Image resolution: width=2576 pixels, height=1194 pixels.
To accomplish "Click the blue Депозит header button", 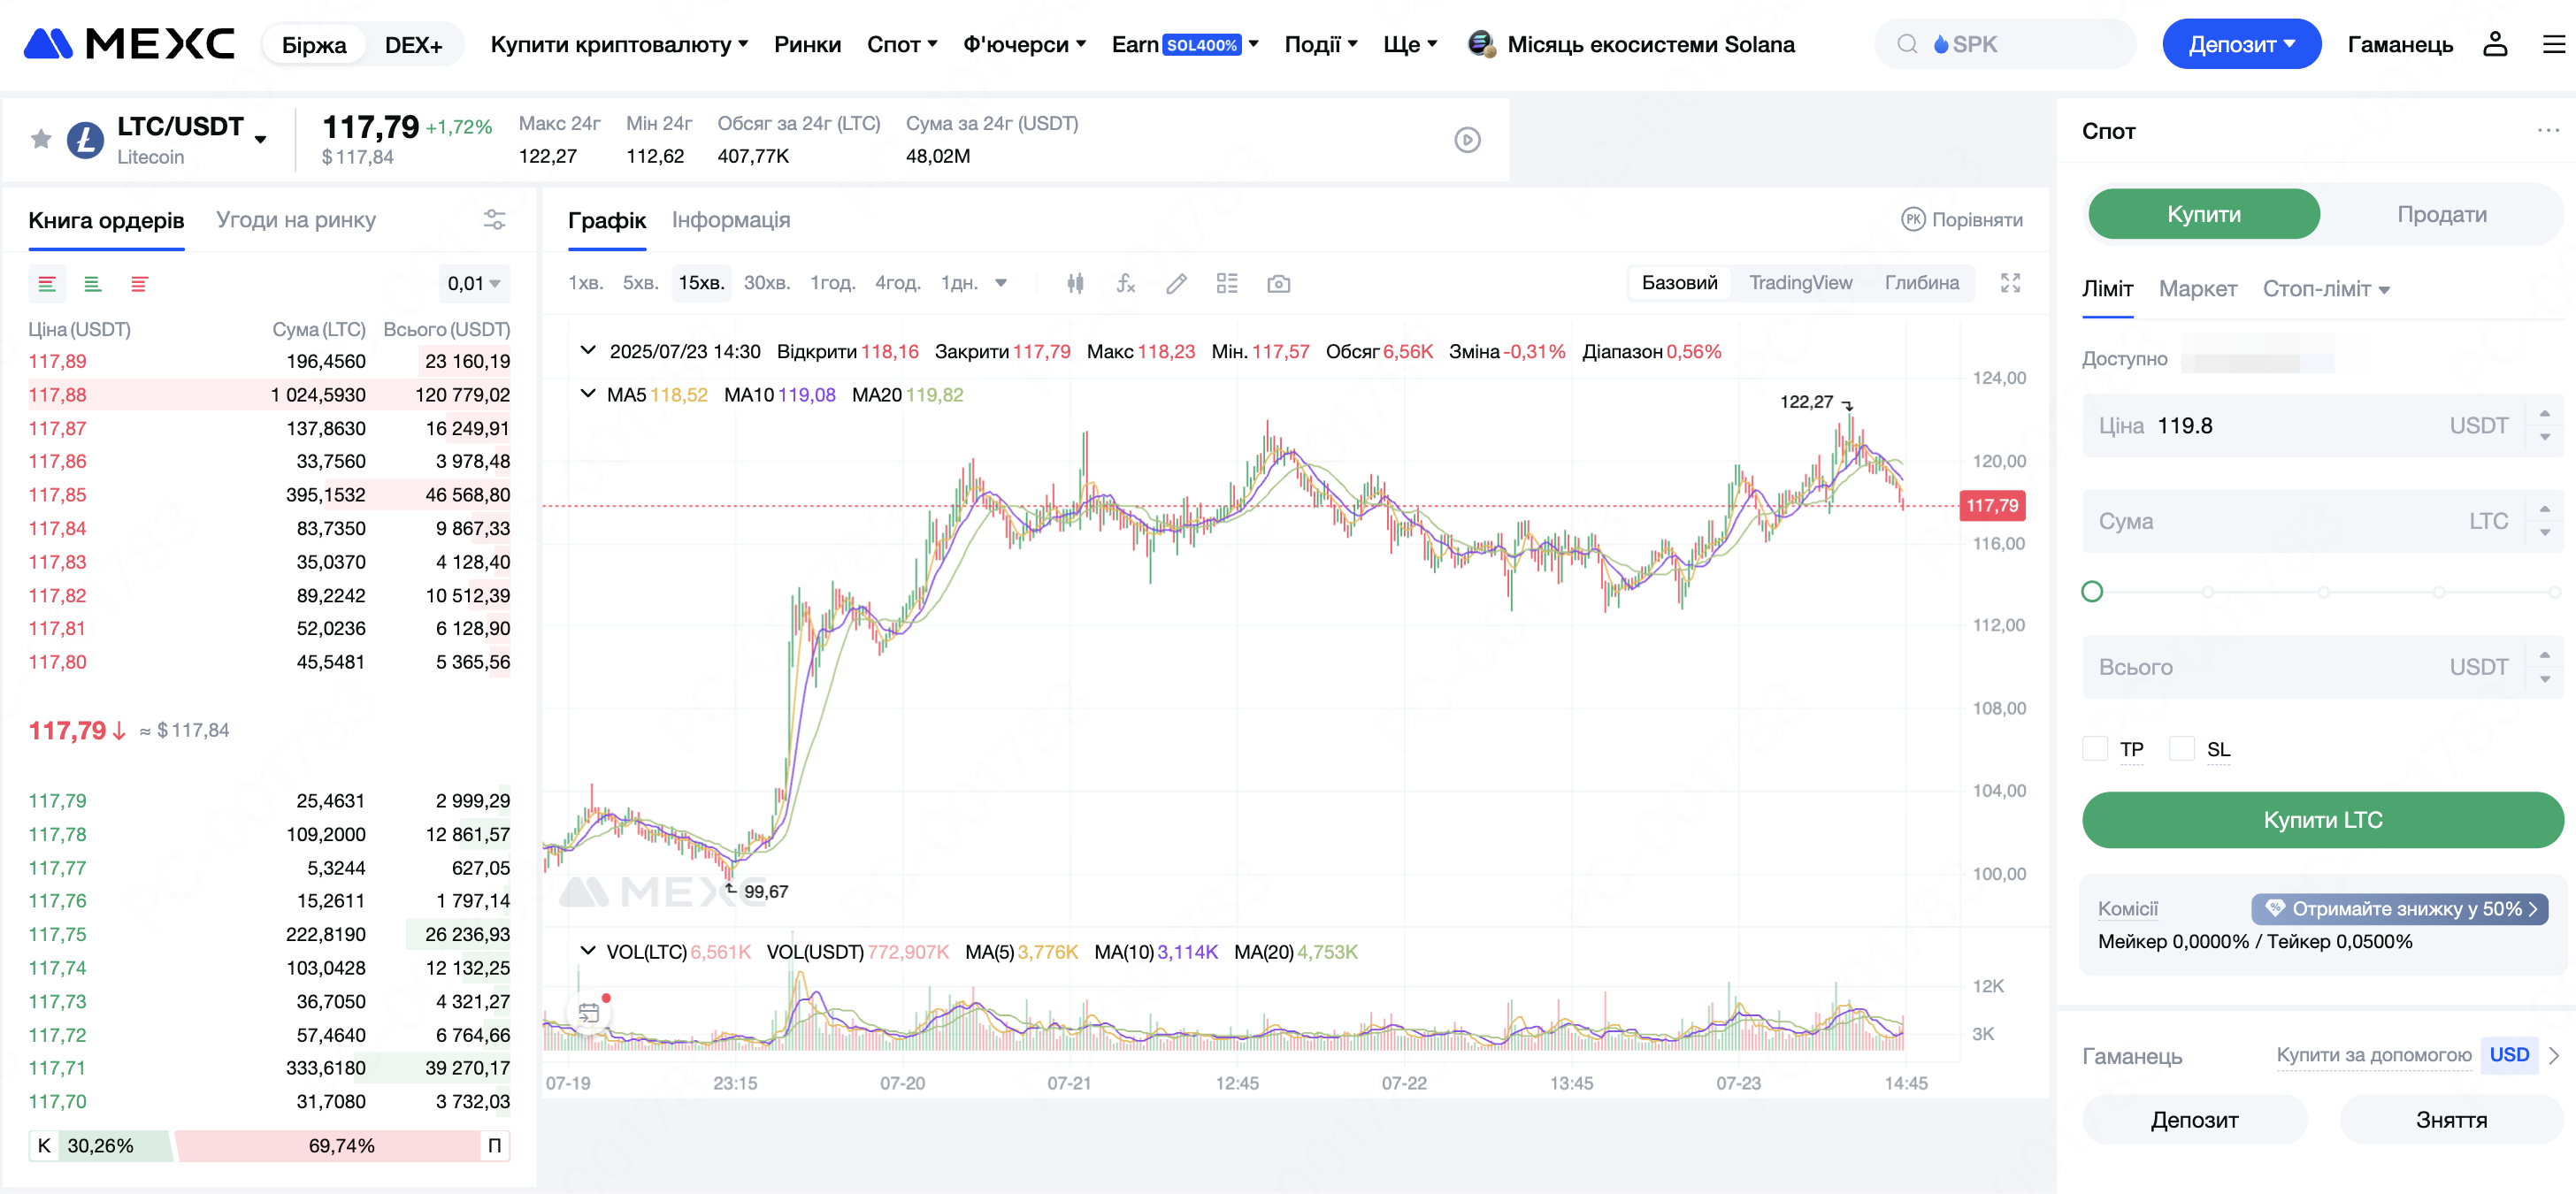I will click(x=2241, y=44).
